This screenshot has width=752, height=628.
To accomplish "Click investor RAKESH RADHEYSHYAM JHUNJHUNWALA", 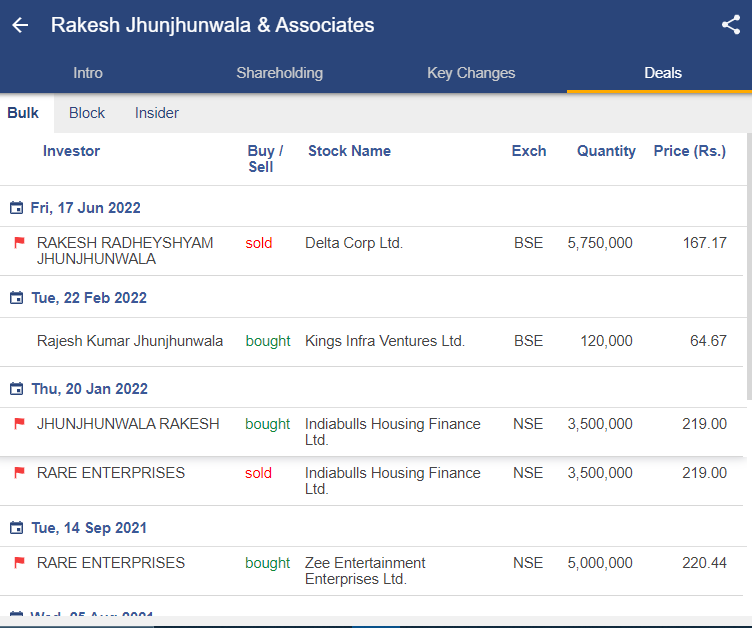I will (x=125, y=251).
